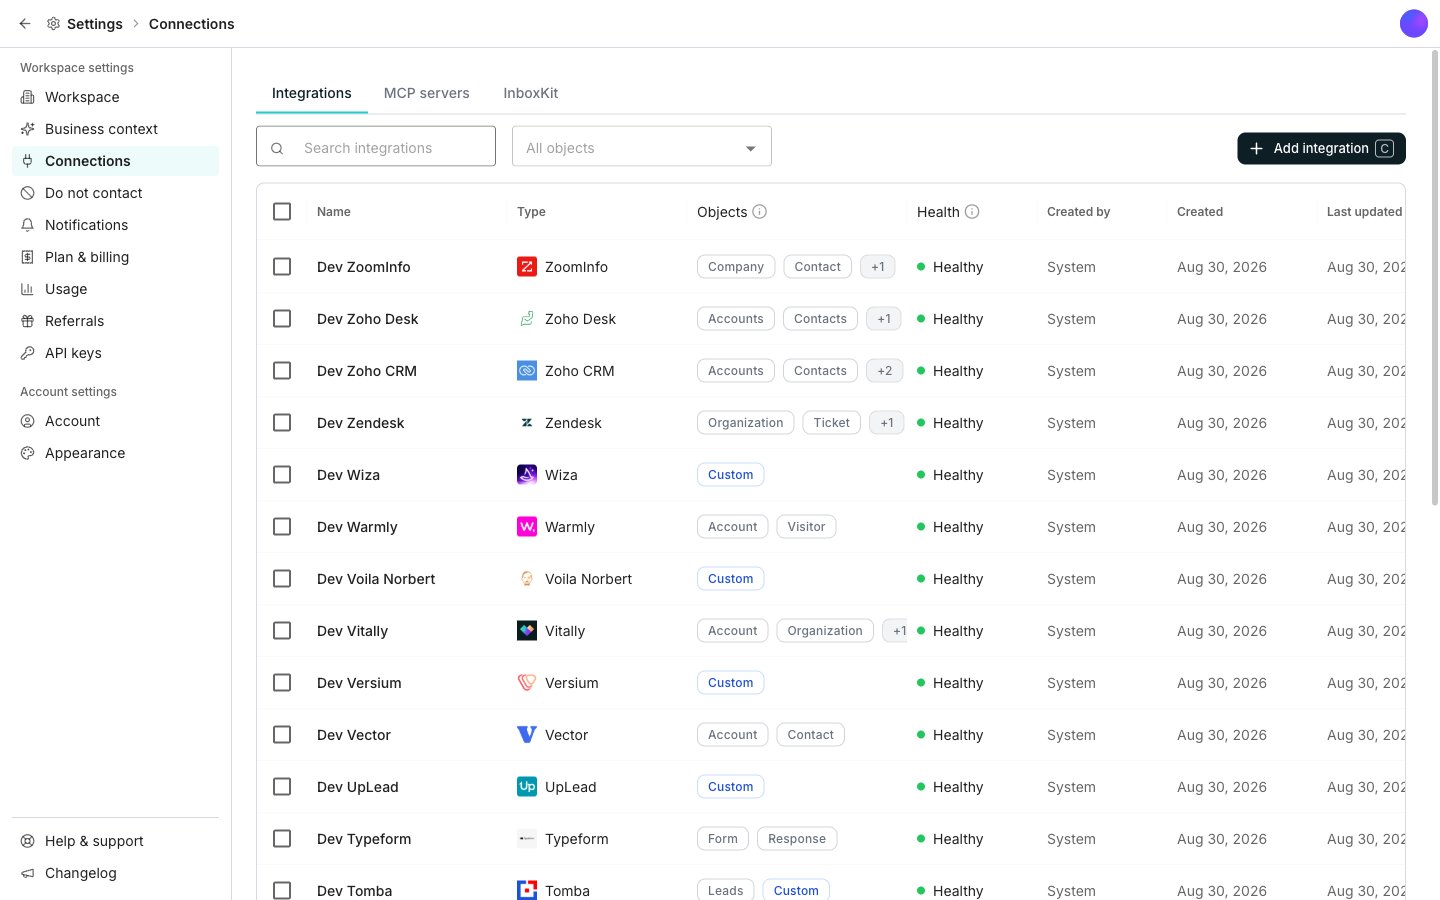Click the Response tag on Dev Typeform
The width and height of the screenshot is (1440, 900).
[797, 839]
